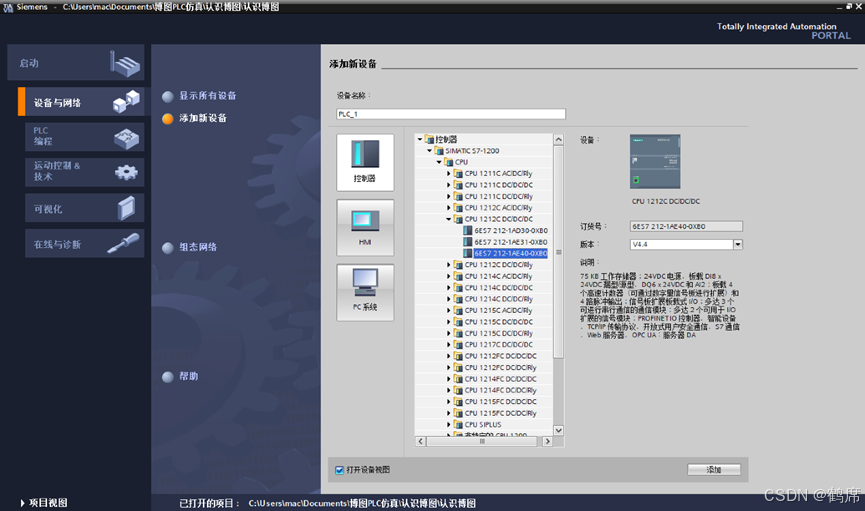Toggle 打开设备视图 checkbox

pyautogui.click(x=340, y=470)
